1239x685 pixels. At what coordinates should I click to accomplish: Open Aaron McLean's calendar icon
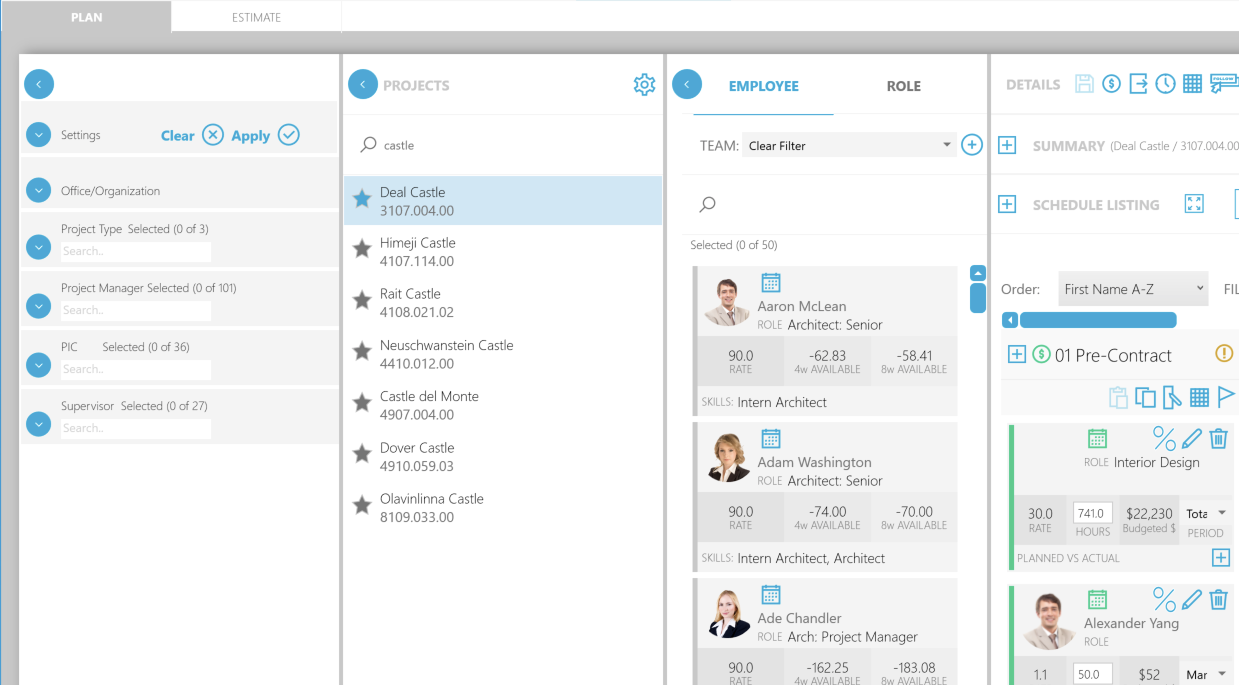[x=770, y=283]
